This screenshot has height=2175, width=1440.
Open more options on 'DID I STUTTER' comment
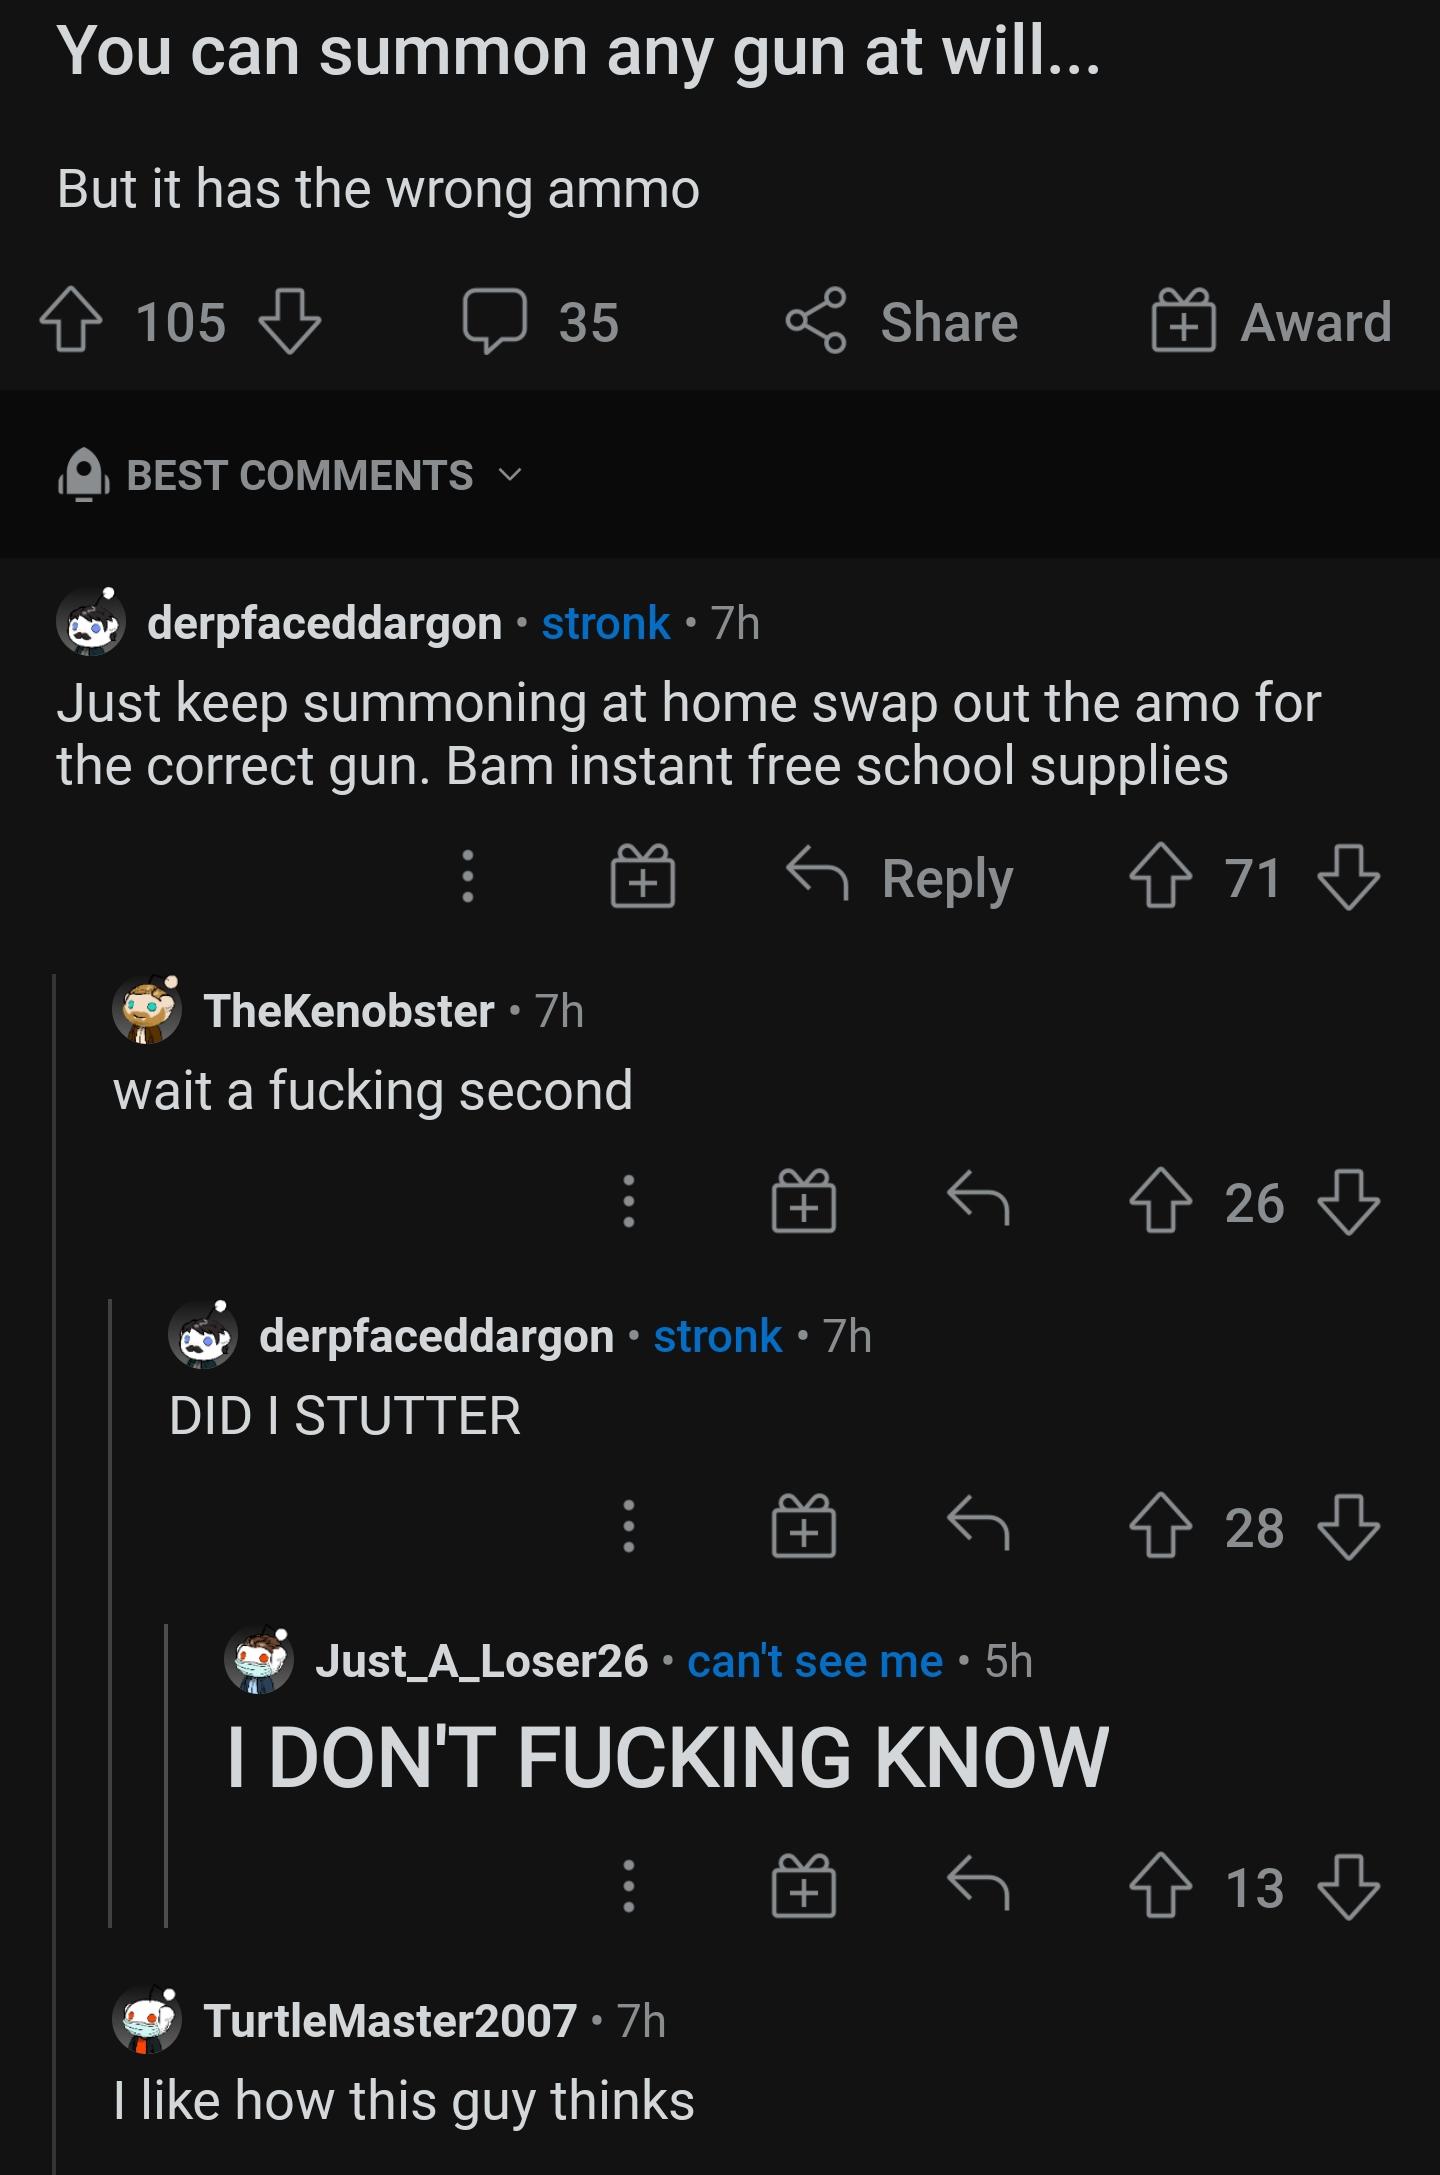click(628, 1526)
